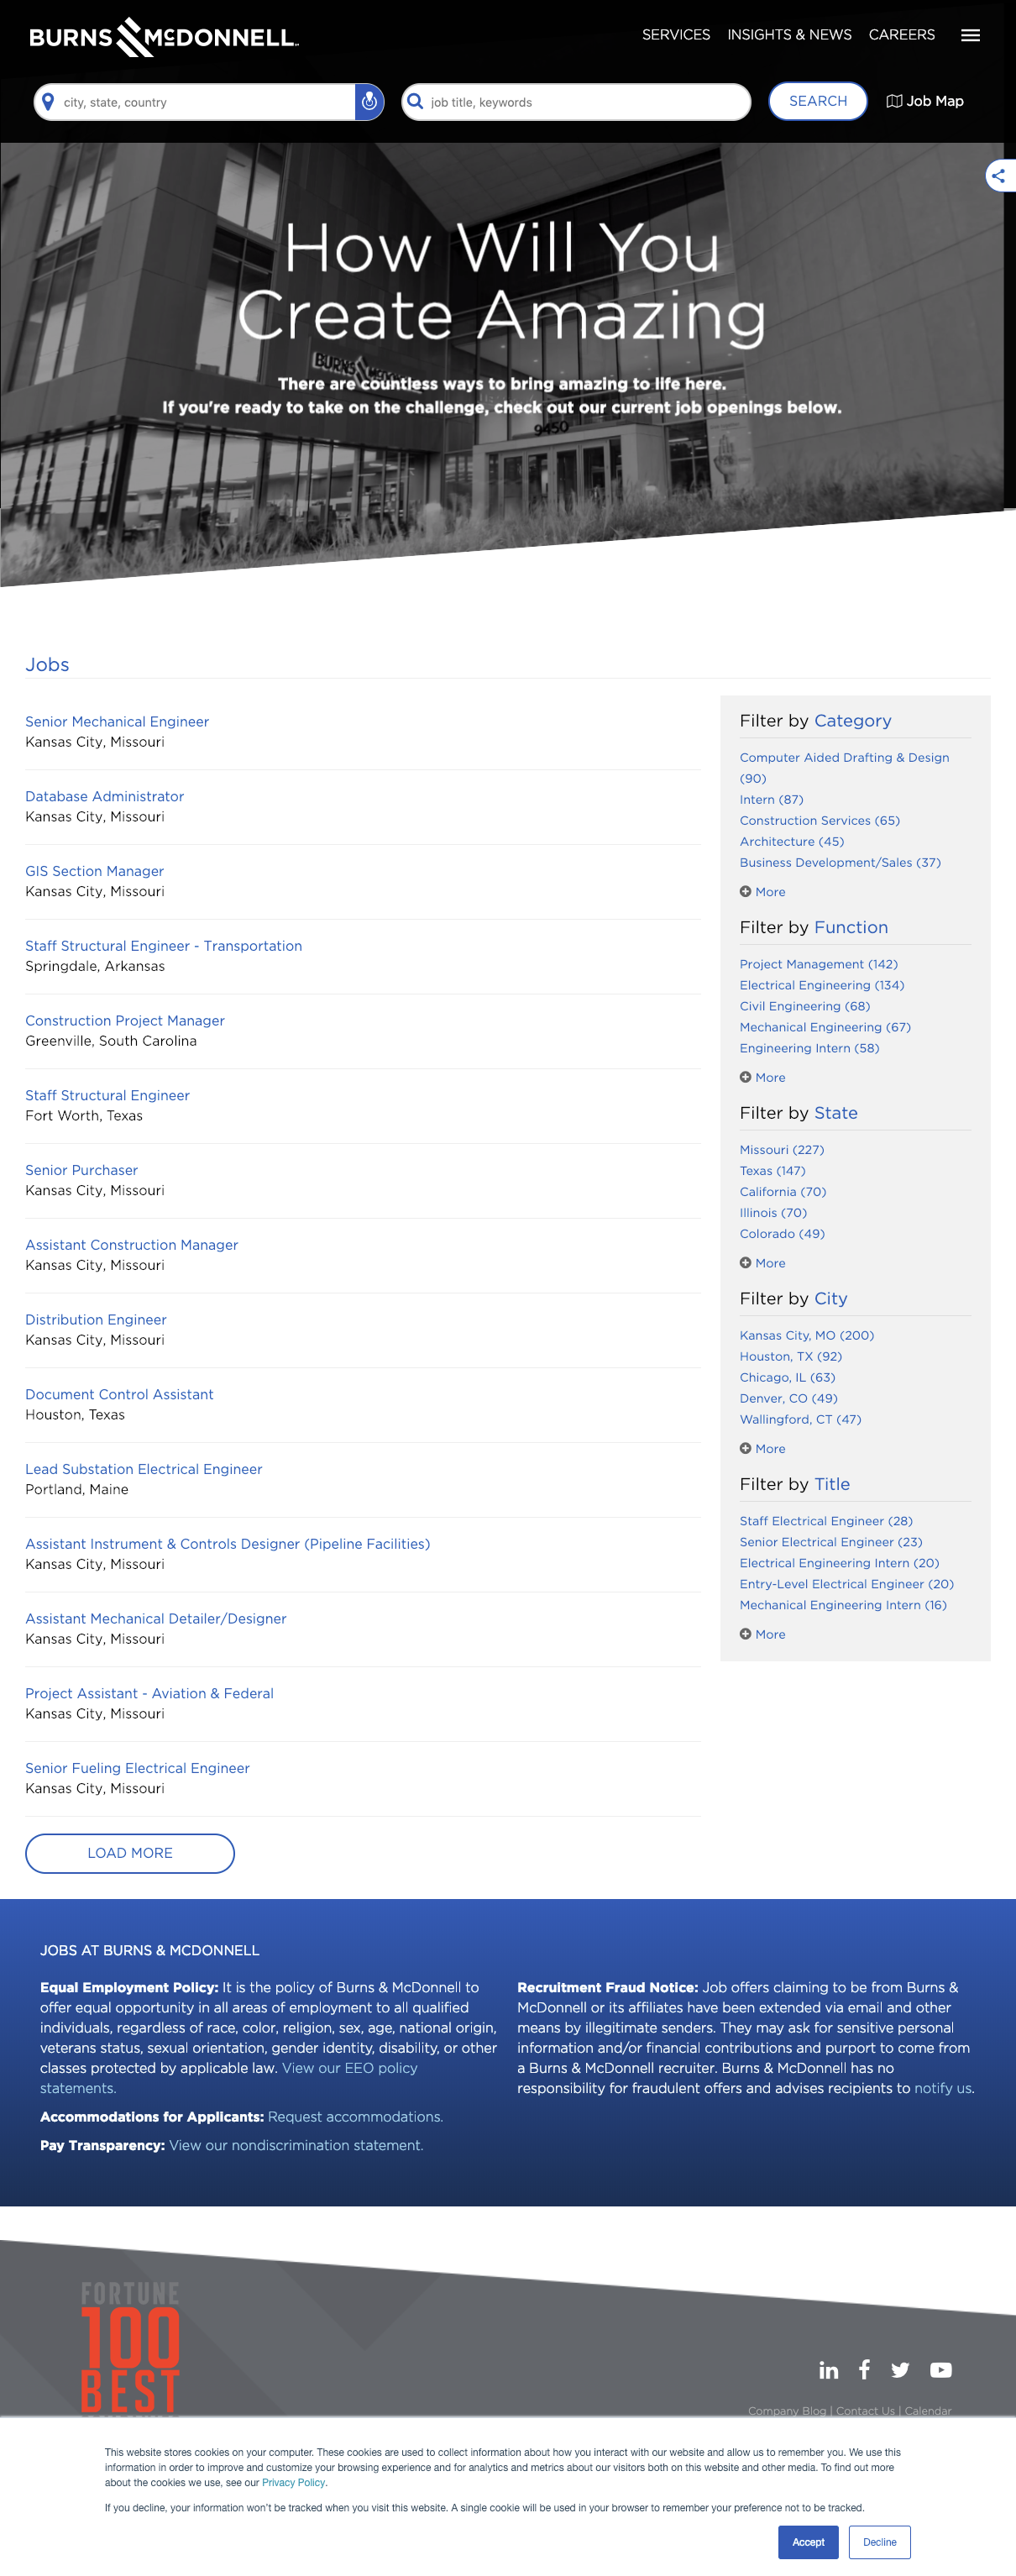This screenshot has height=2576, width=1016.
Task: Filter city by Houston, TX
Action: pos(791,1357)
